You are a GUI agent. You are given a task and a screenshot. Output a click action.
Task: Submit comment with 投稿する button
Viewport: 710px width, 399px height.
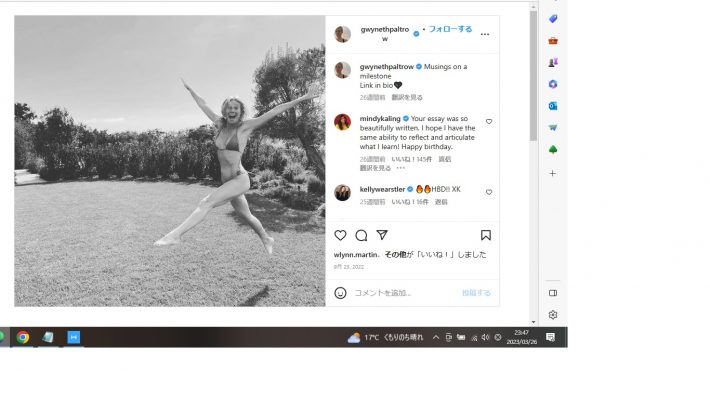(x=476, y=293)
